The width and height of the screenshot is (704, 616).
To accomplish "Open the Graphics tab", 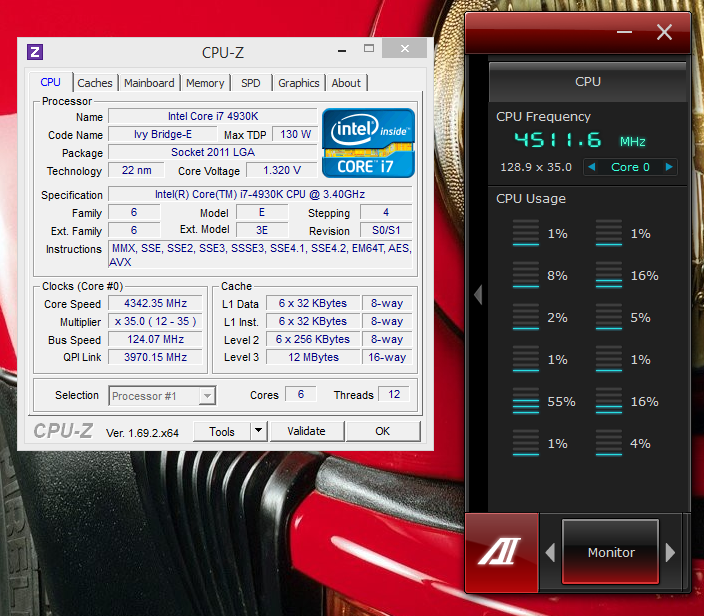I will (x=299, y=83).
